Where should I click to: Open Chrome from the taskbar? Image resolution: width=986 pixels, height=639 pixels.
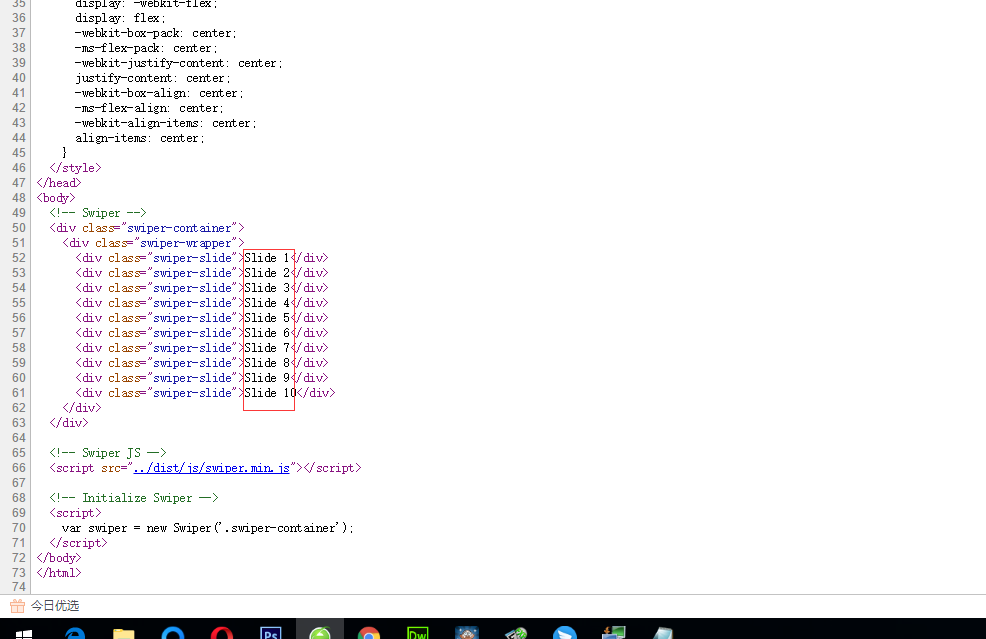(x=368, y=633)
